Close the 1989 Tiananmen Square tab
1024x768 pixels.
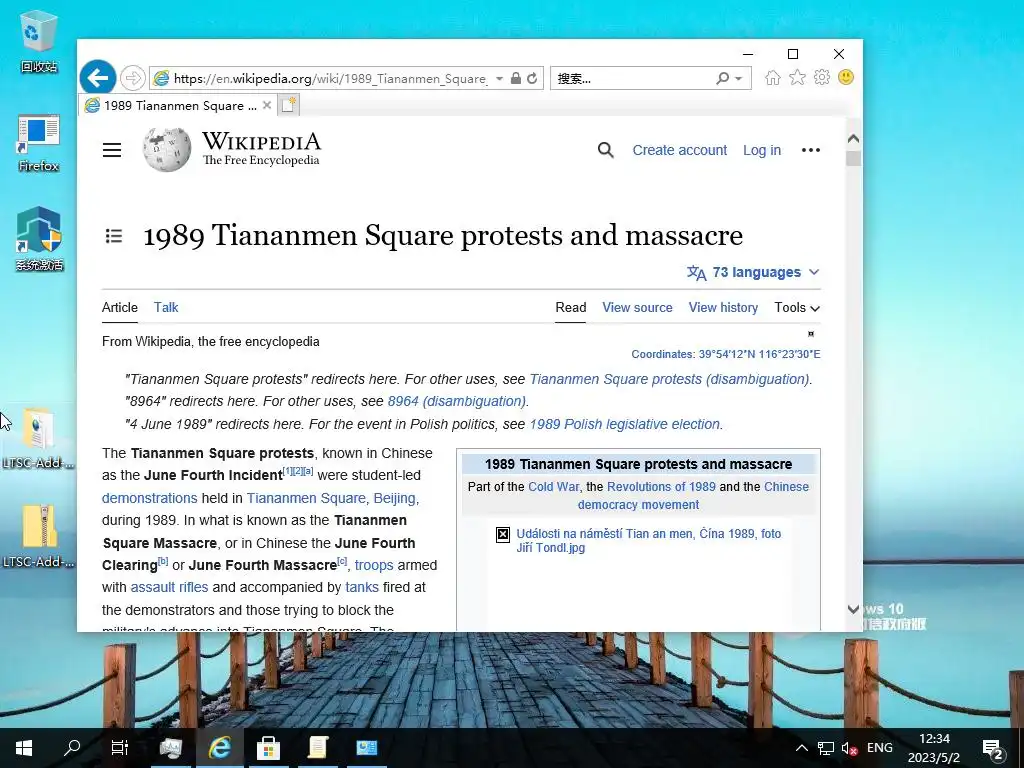coord(266,105)
